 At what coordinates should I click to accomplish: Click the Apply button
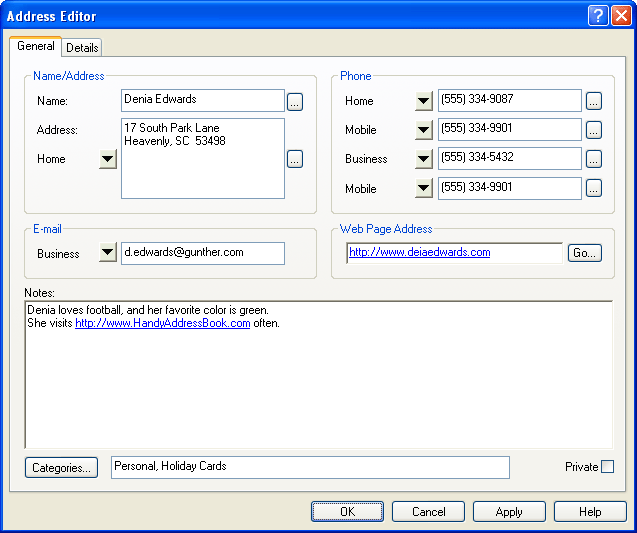coord(509,511)
